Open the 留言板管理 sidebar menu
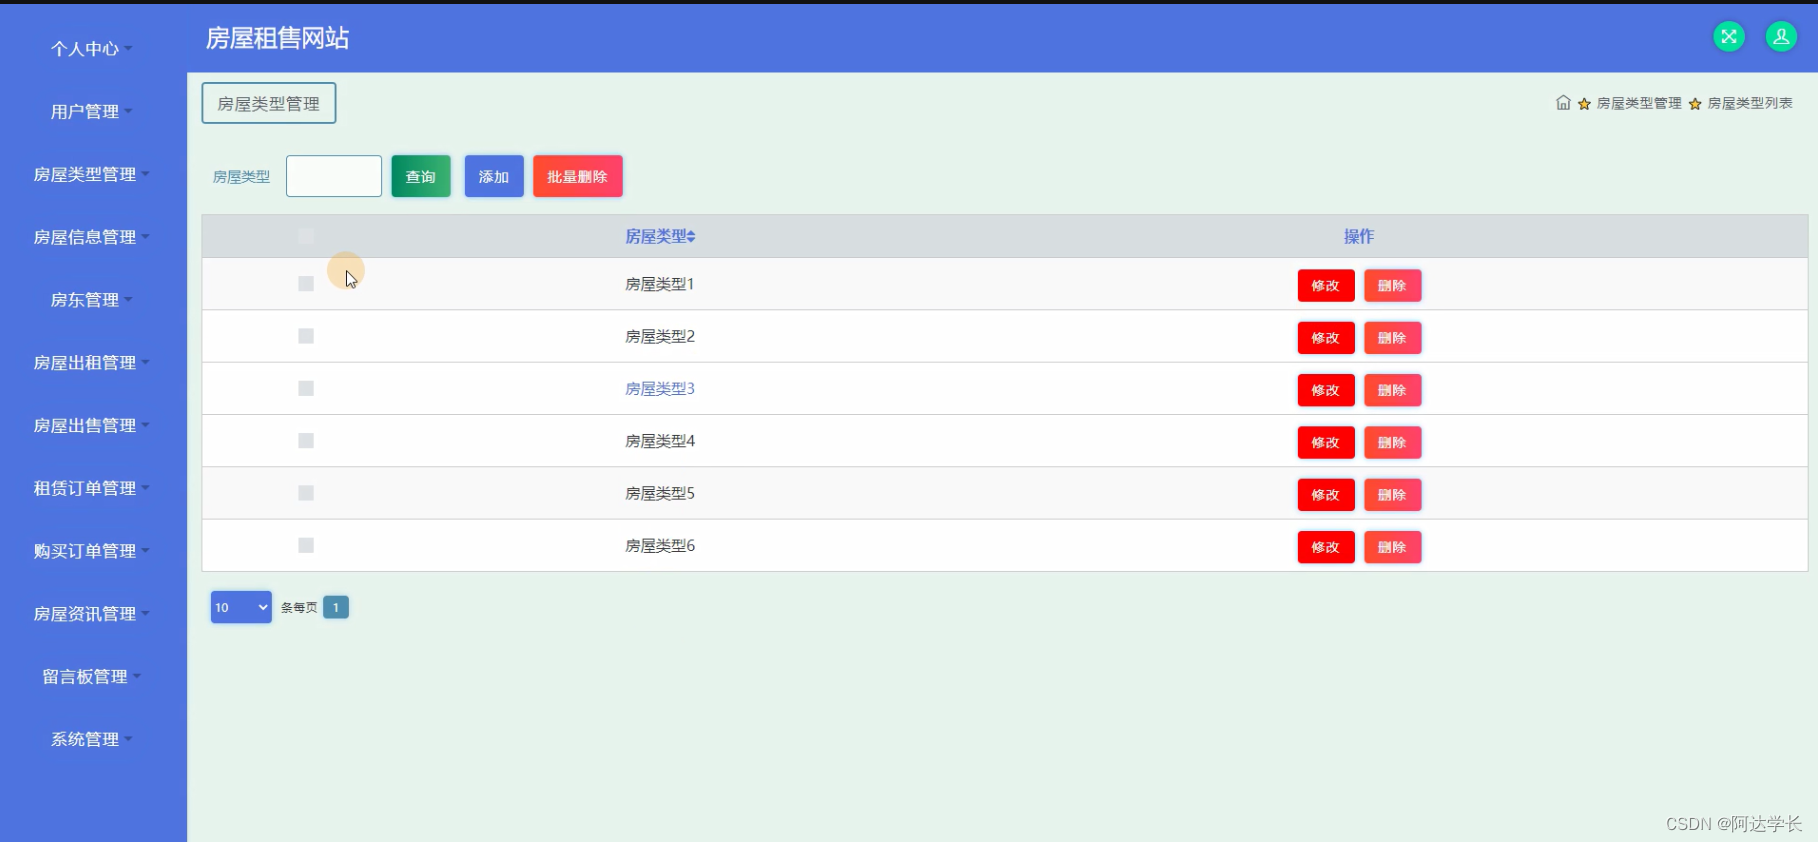The height and width of the screenshot is (842, 1818). tap(91, 677)
